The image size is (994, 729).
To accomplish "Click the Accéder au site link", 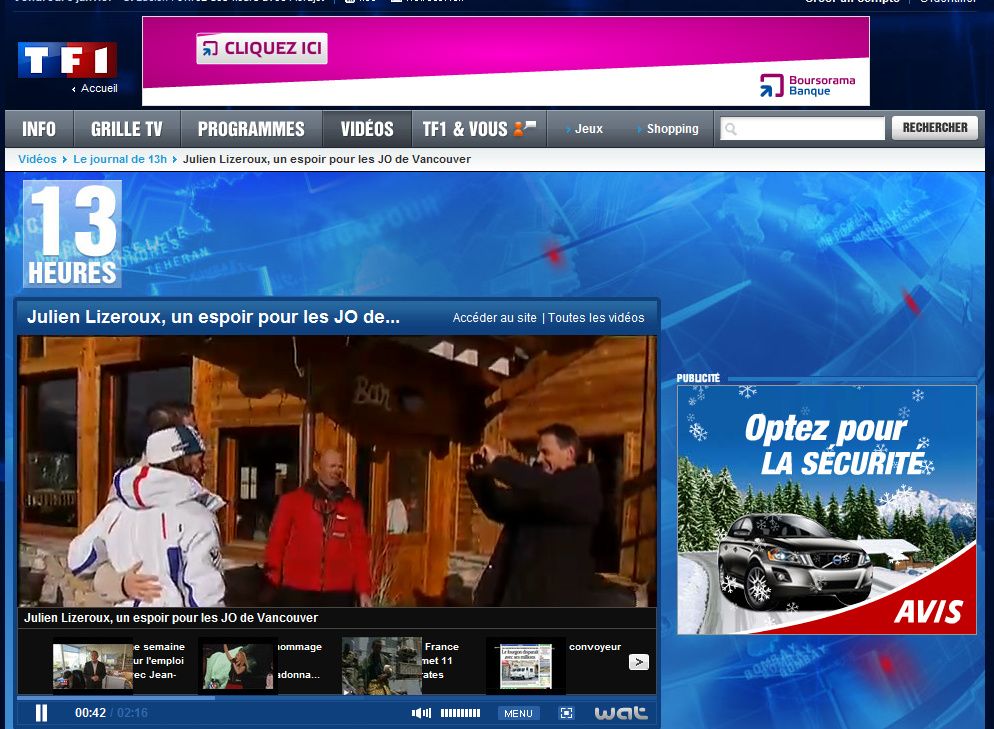I will pyautogui.click(x=494, y=318).
